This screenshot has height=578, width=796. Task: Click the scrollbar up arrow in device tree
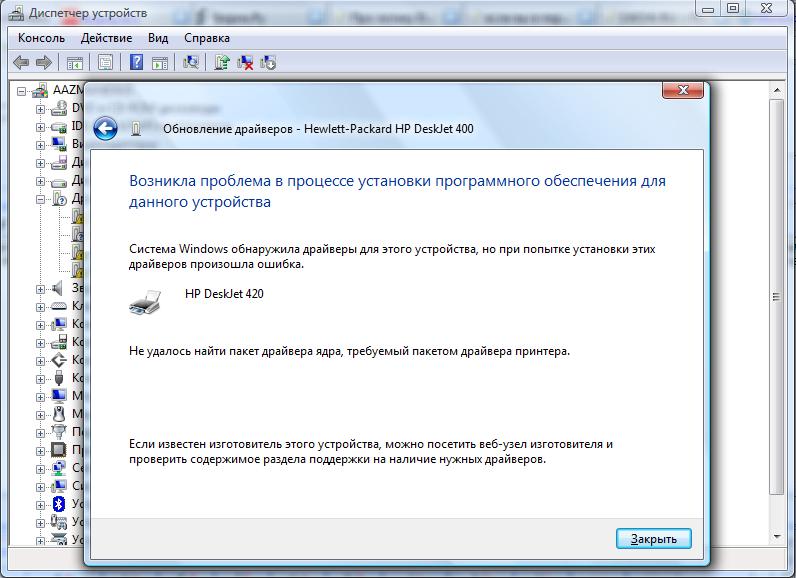(777, 91)
